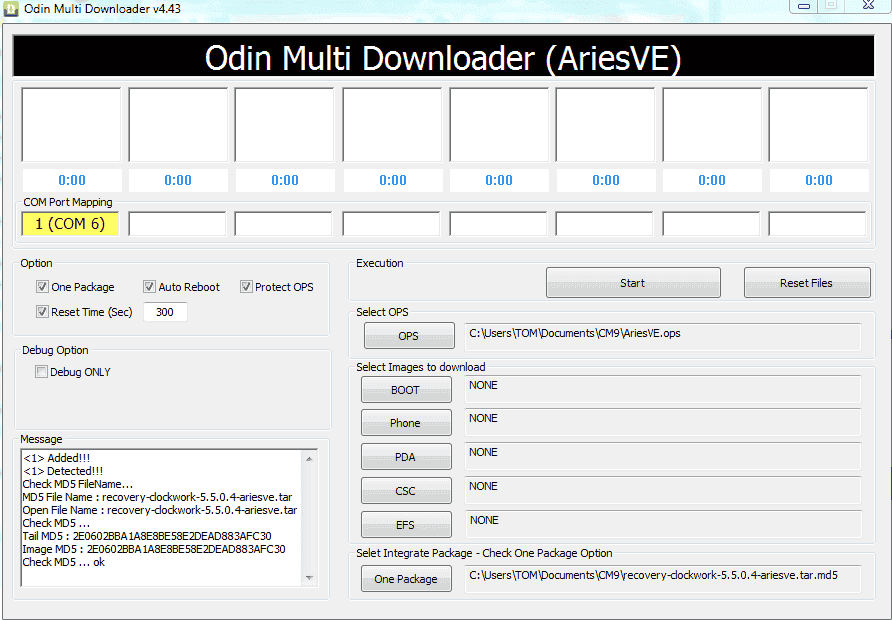Minimize the Odin Multi Downloader window
892x620 pixels.
point(804,6)
